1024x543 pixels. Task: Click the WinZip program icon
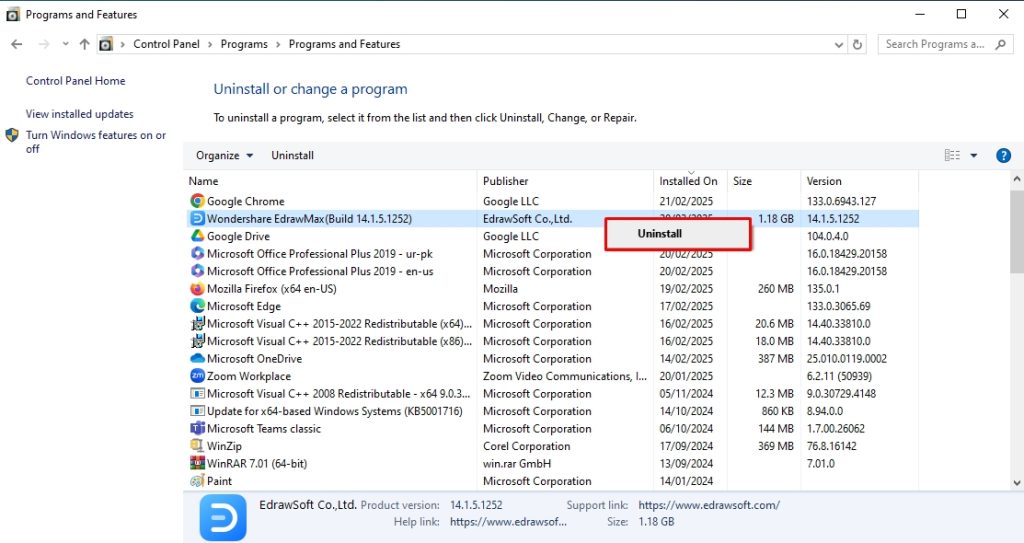pyautogui.click(x=197, y=446)
